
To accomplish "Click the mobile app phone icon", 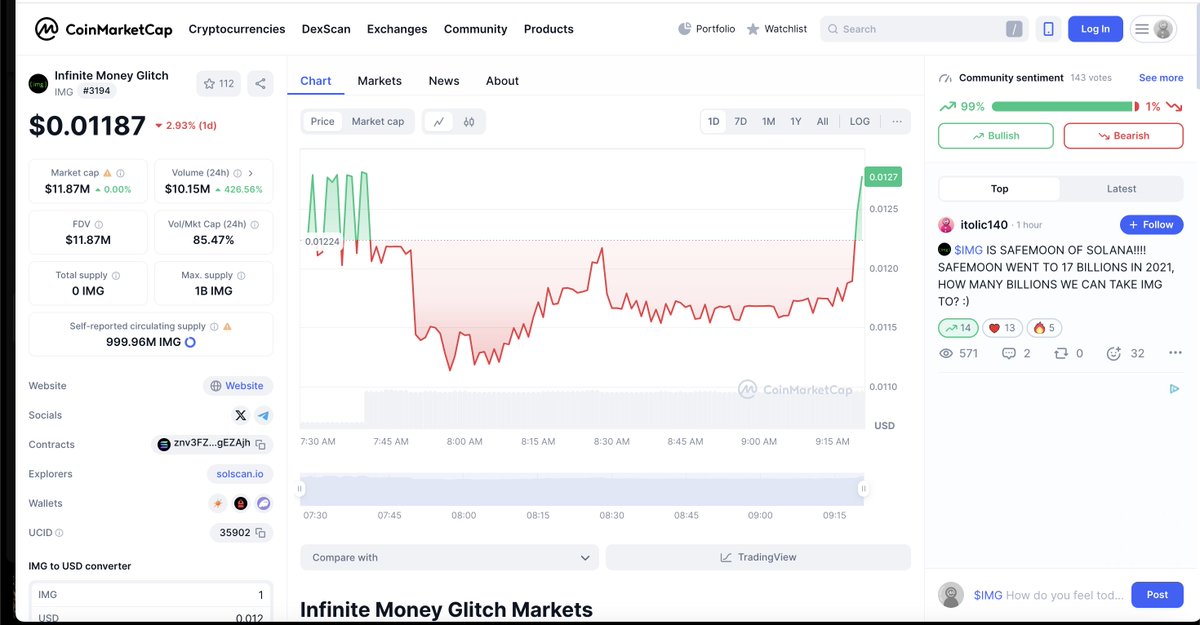I will point(1048,29).
